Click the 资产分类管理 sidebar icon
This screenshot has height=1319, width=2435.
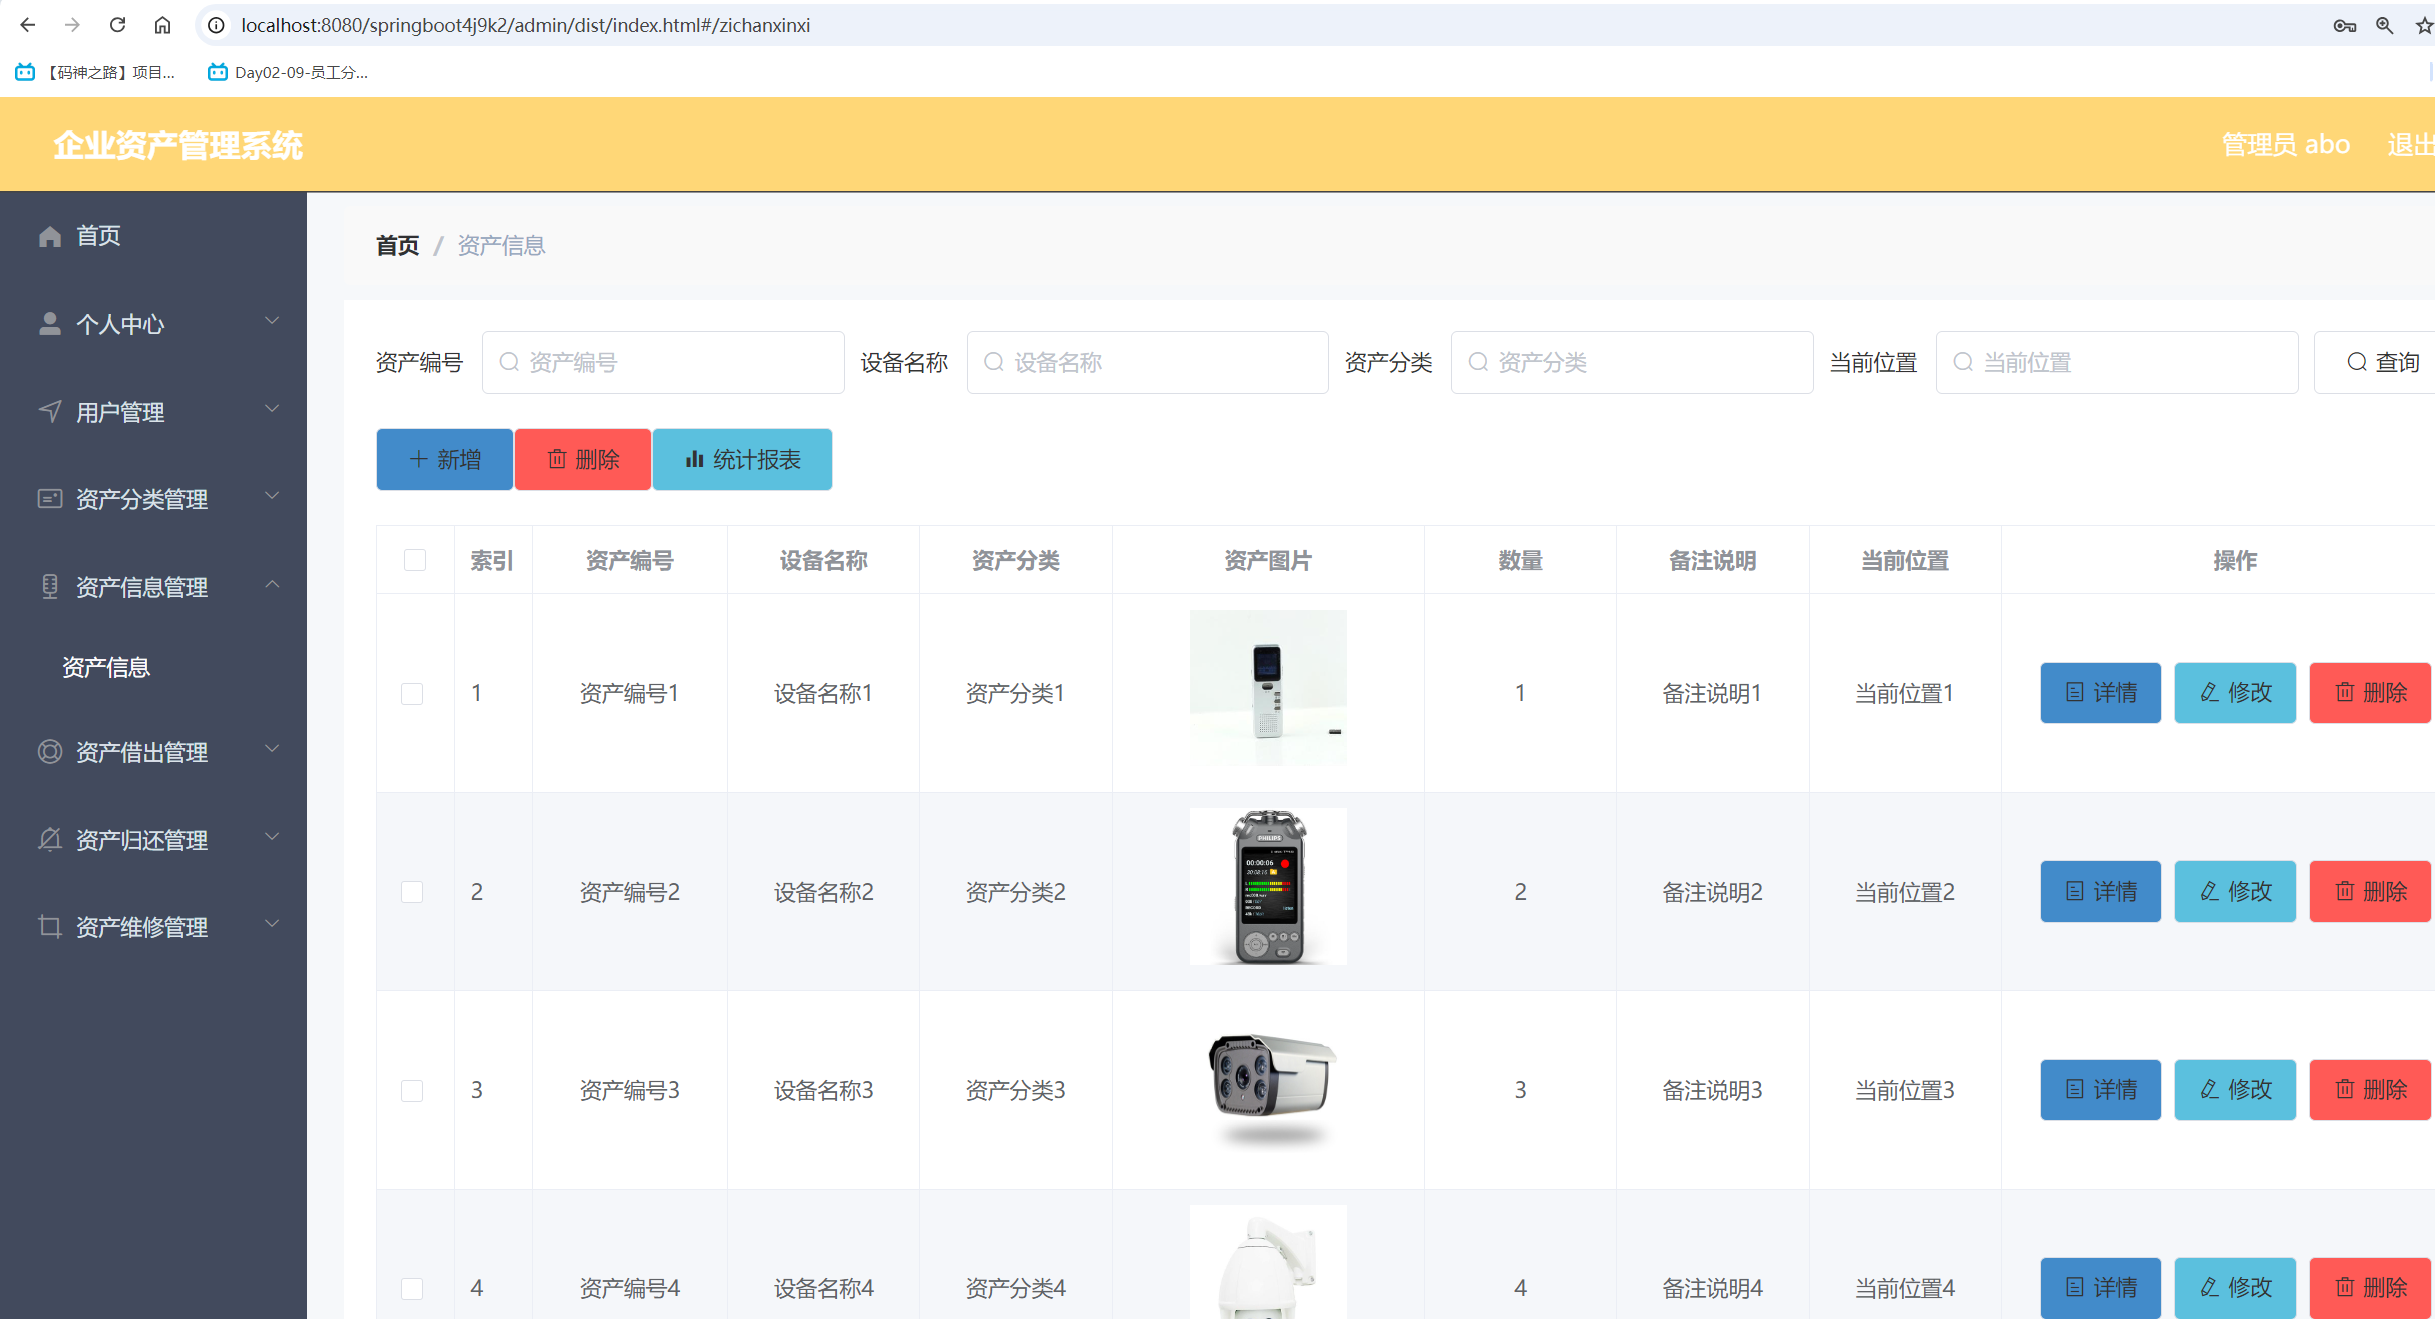(50, 498)
